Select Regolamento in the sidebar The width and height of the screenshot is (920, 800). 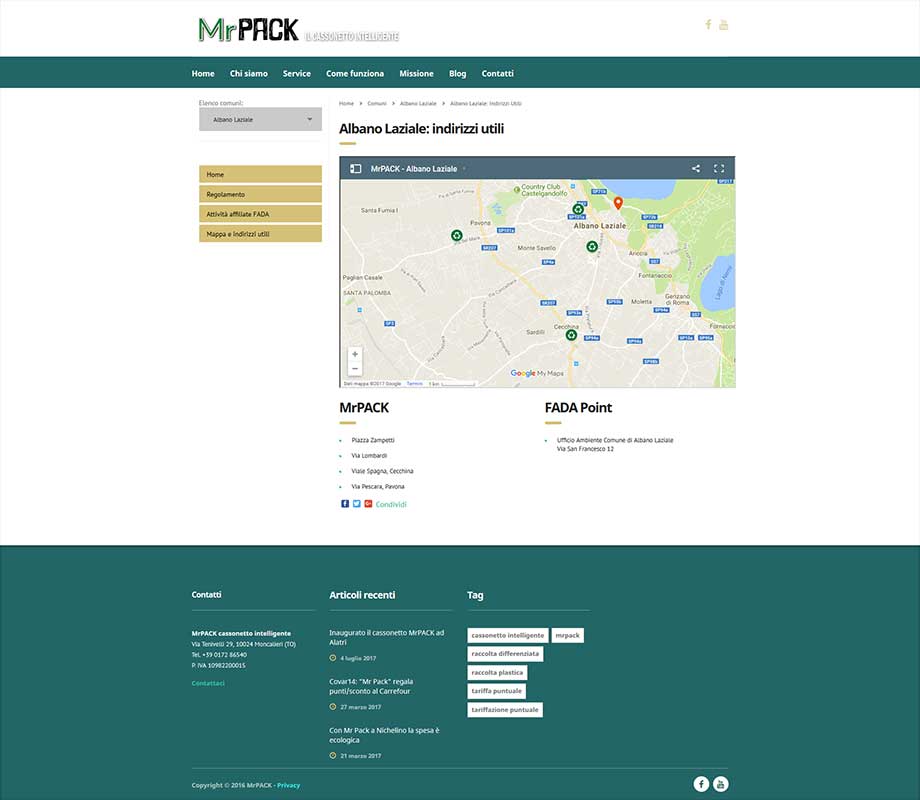click(x=261, y=194)
